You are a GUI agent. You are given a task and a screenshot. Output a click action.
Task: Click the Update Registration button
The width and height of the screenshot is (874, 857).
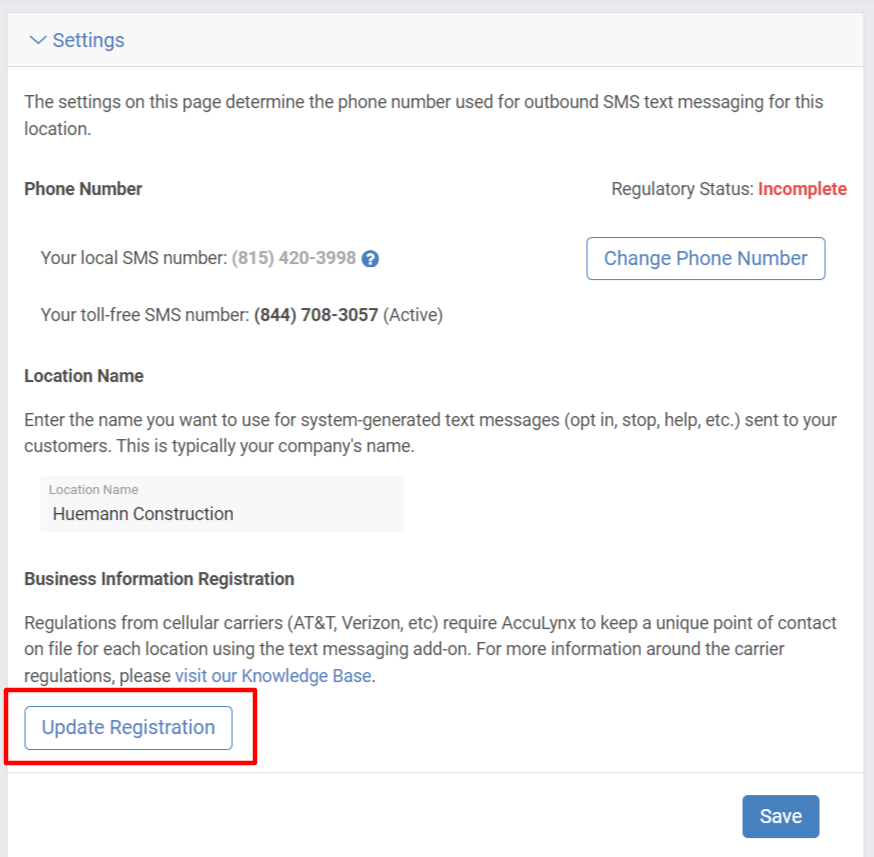pyautogui.click(x=128, y=728)
